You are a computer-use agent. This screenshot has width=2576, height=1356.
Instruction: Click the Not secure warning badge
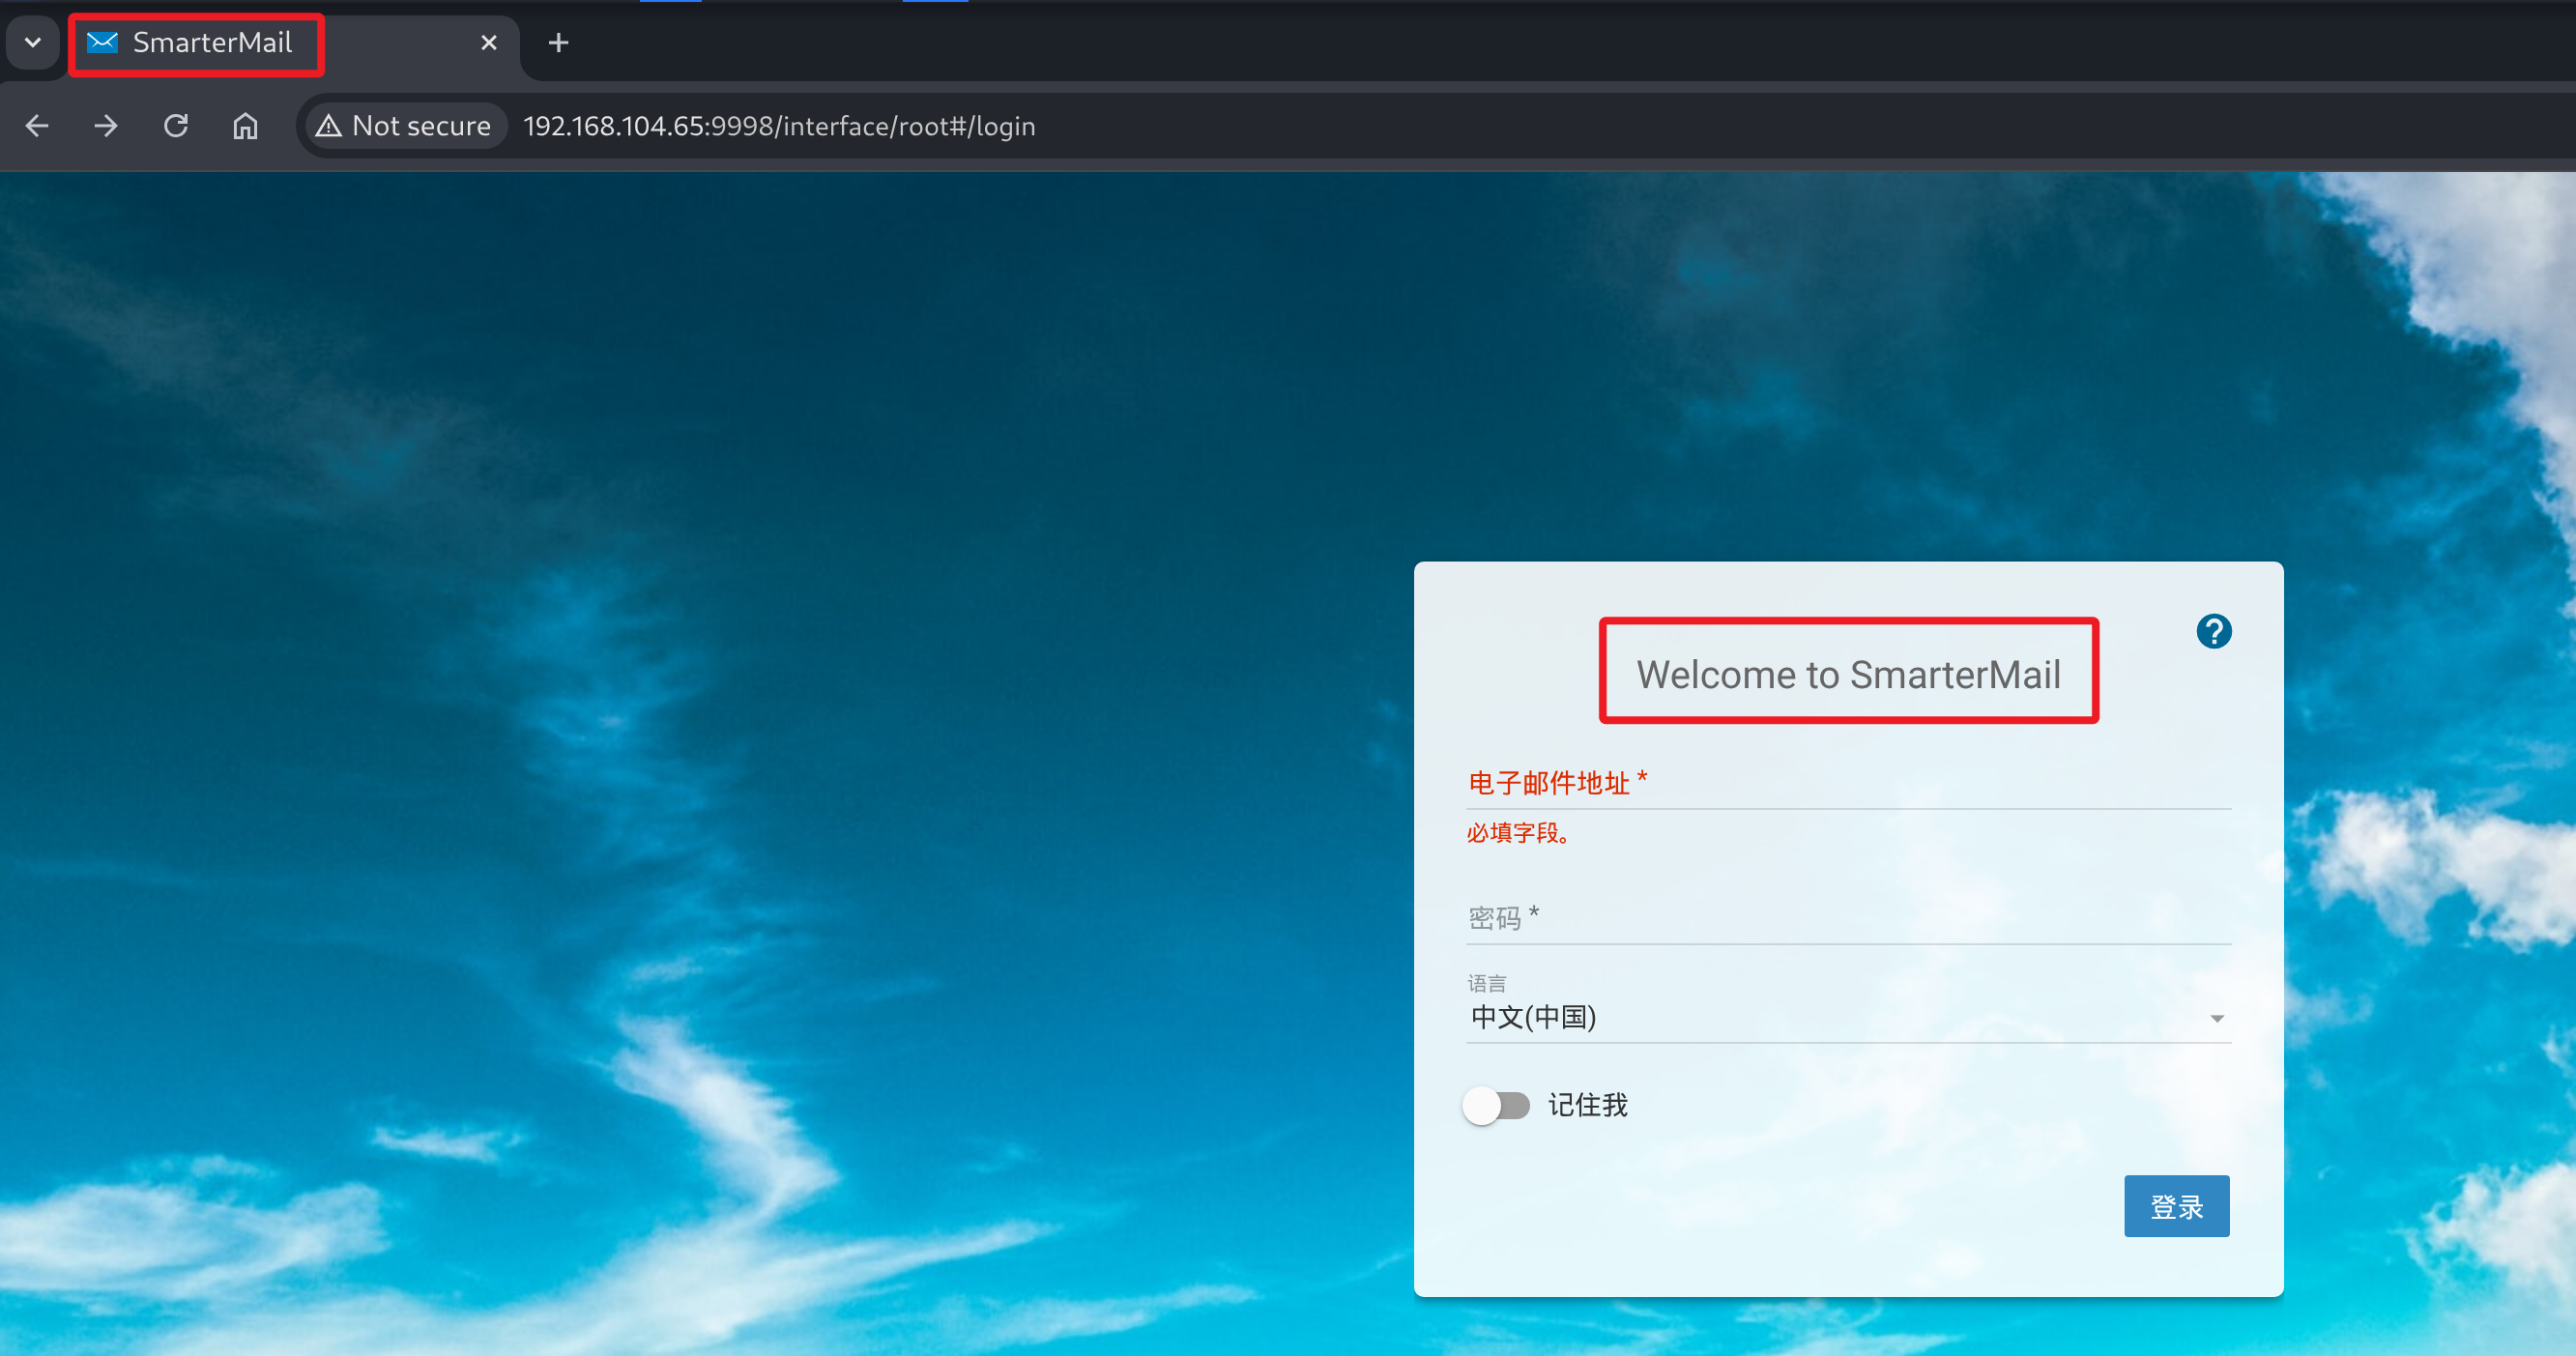pos(405,126)
